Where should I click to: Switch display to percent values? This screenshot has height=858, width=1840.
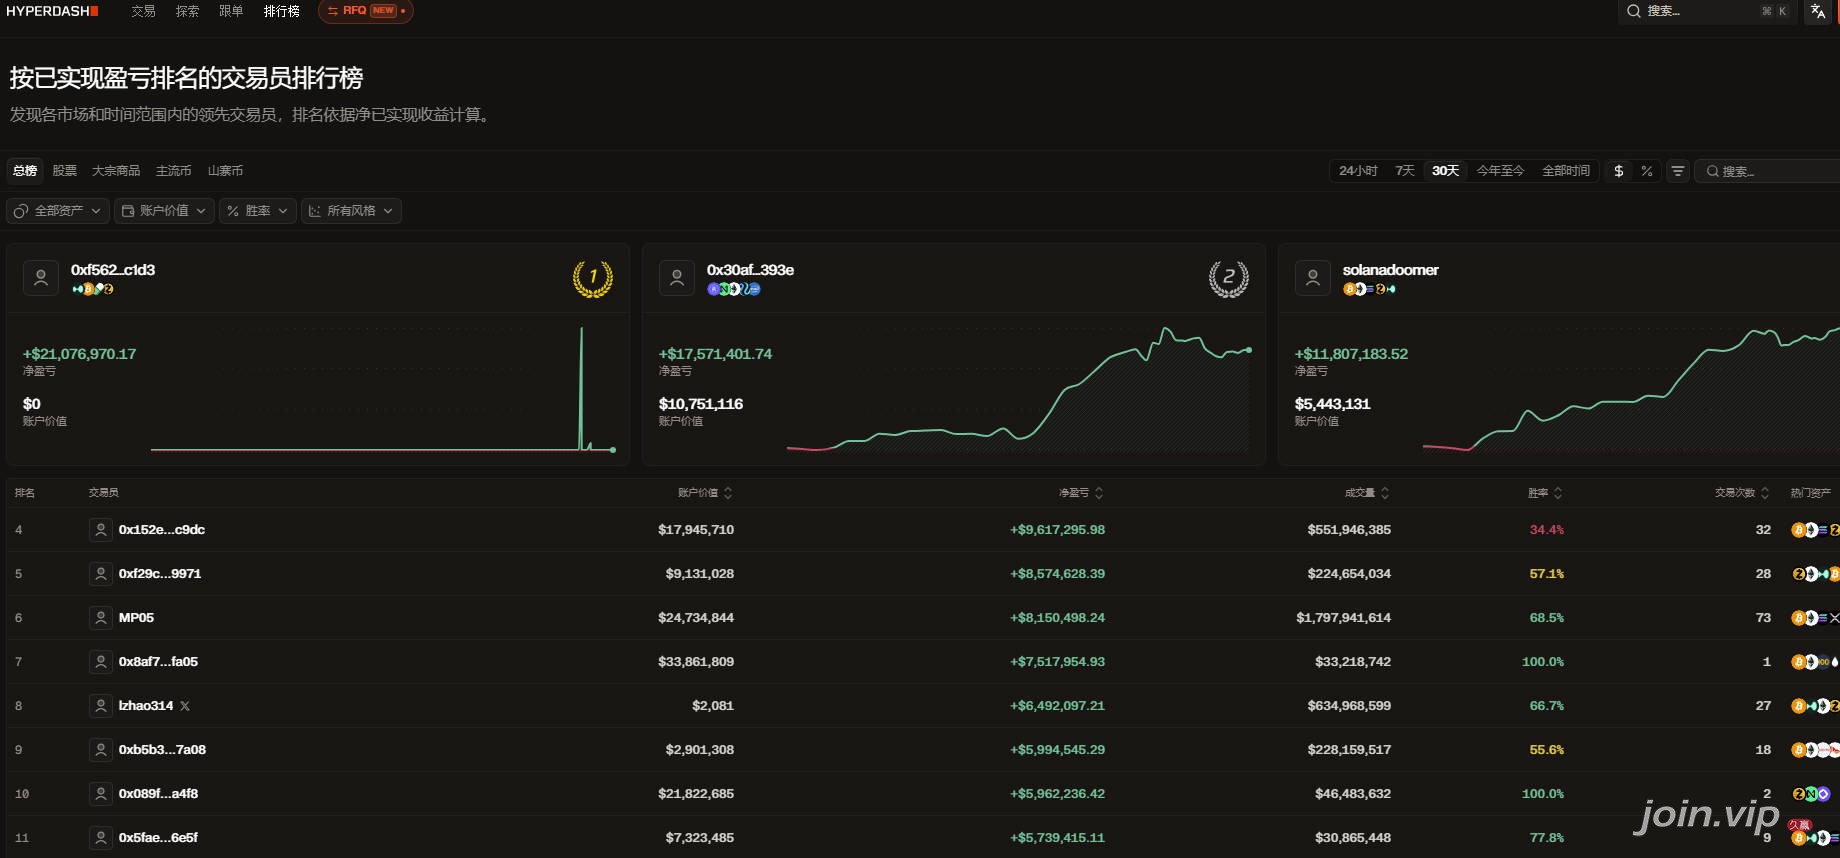pyautogui.click(x=1647, y=171)
